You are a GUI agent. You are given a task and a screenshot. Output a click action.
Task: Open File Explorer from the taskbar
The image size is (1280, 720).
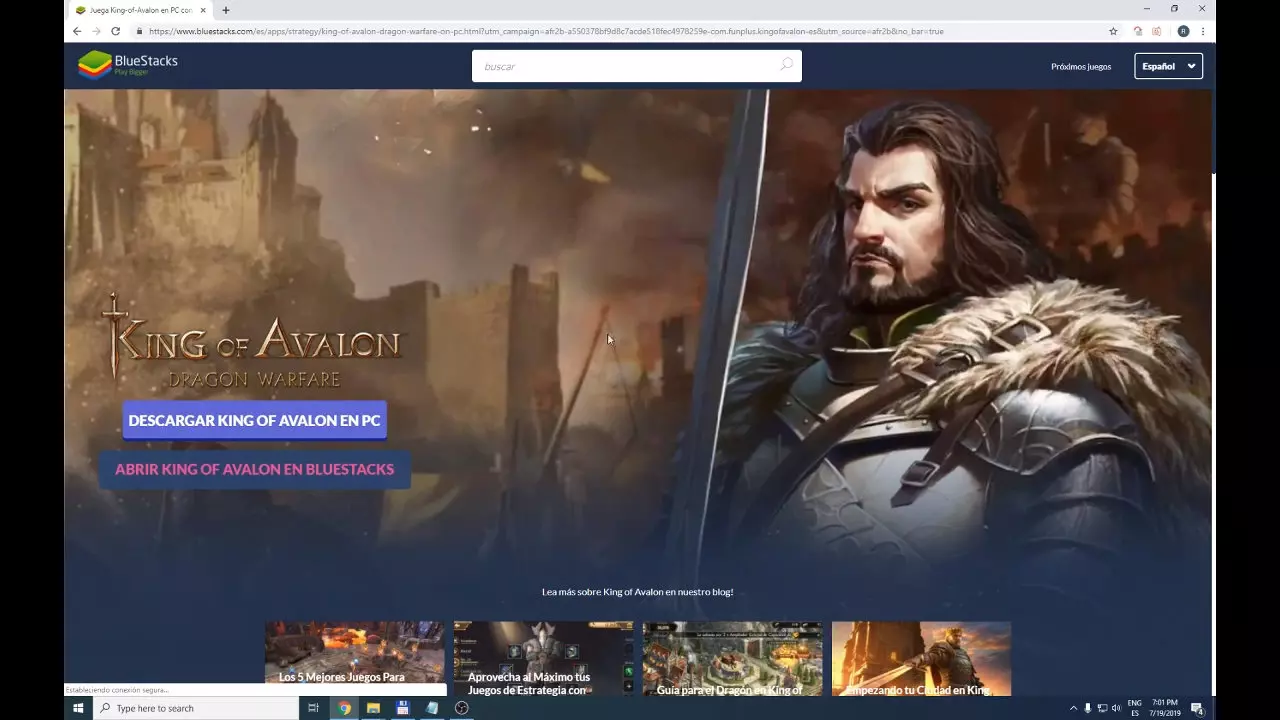point(373,708)
